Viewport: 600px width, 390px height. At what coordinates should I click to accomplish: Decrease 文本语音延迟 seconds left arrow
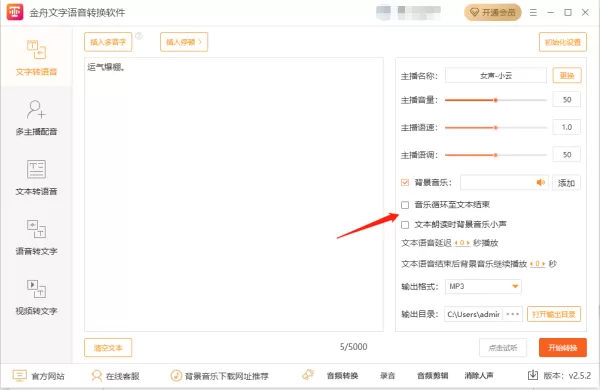[456, 243]
